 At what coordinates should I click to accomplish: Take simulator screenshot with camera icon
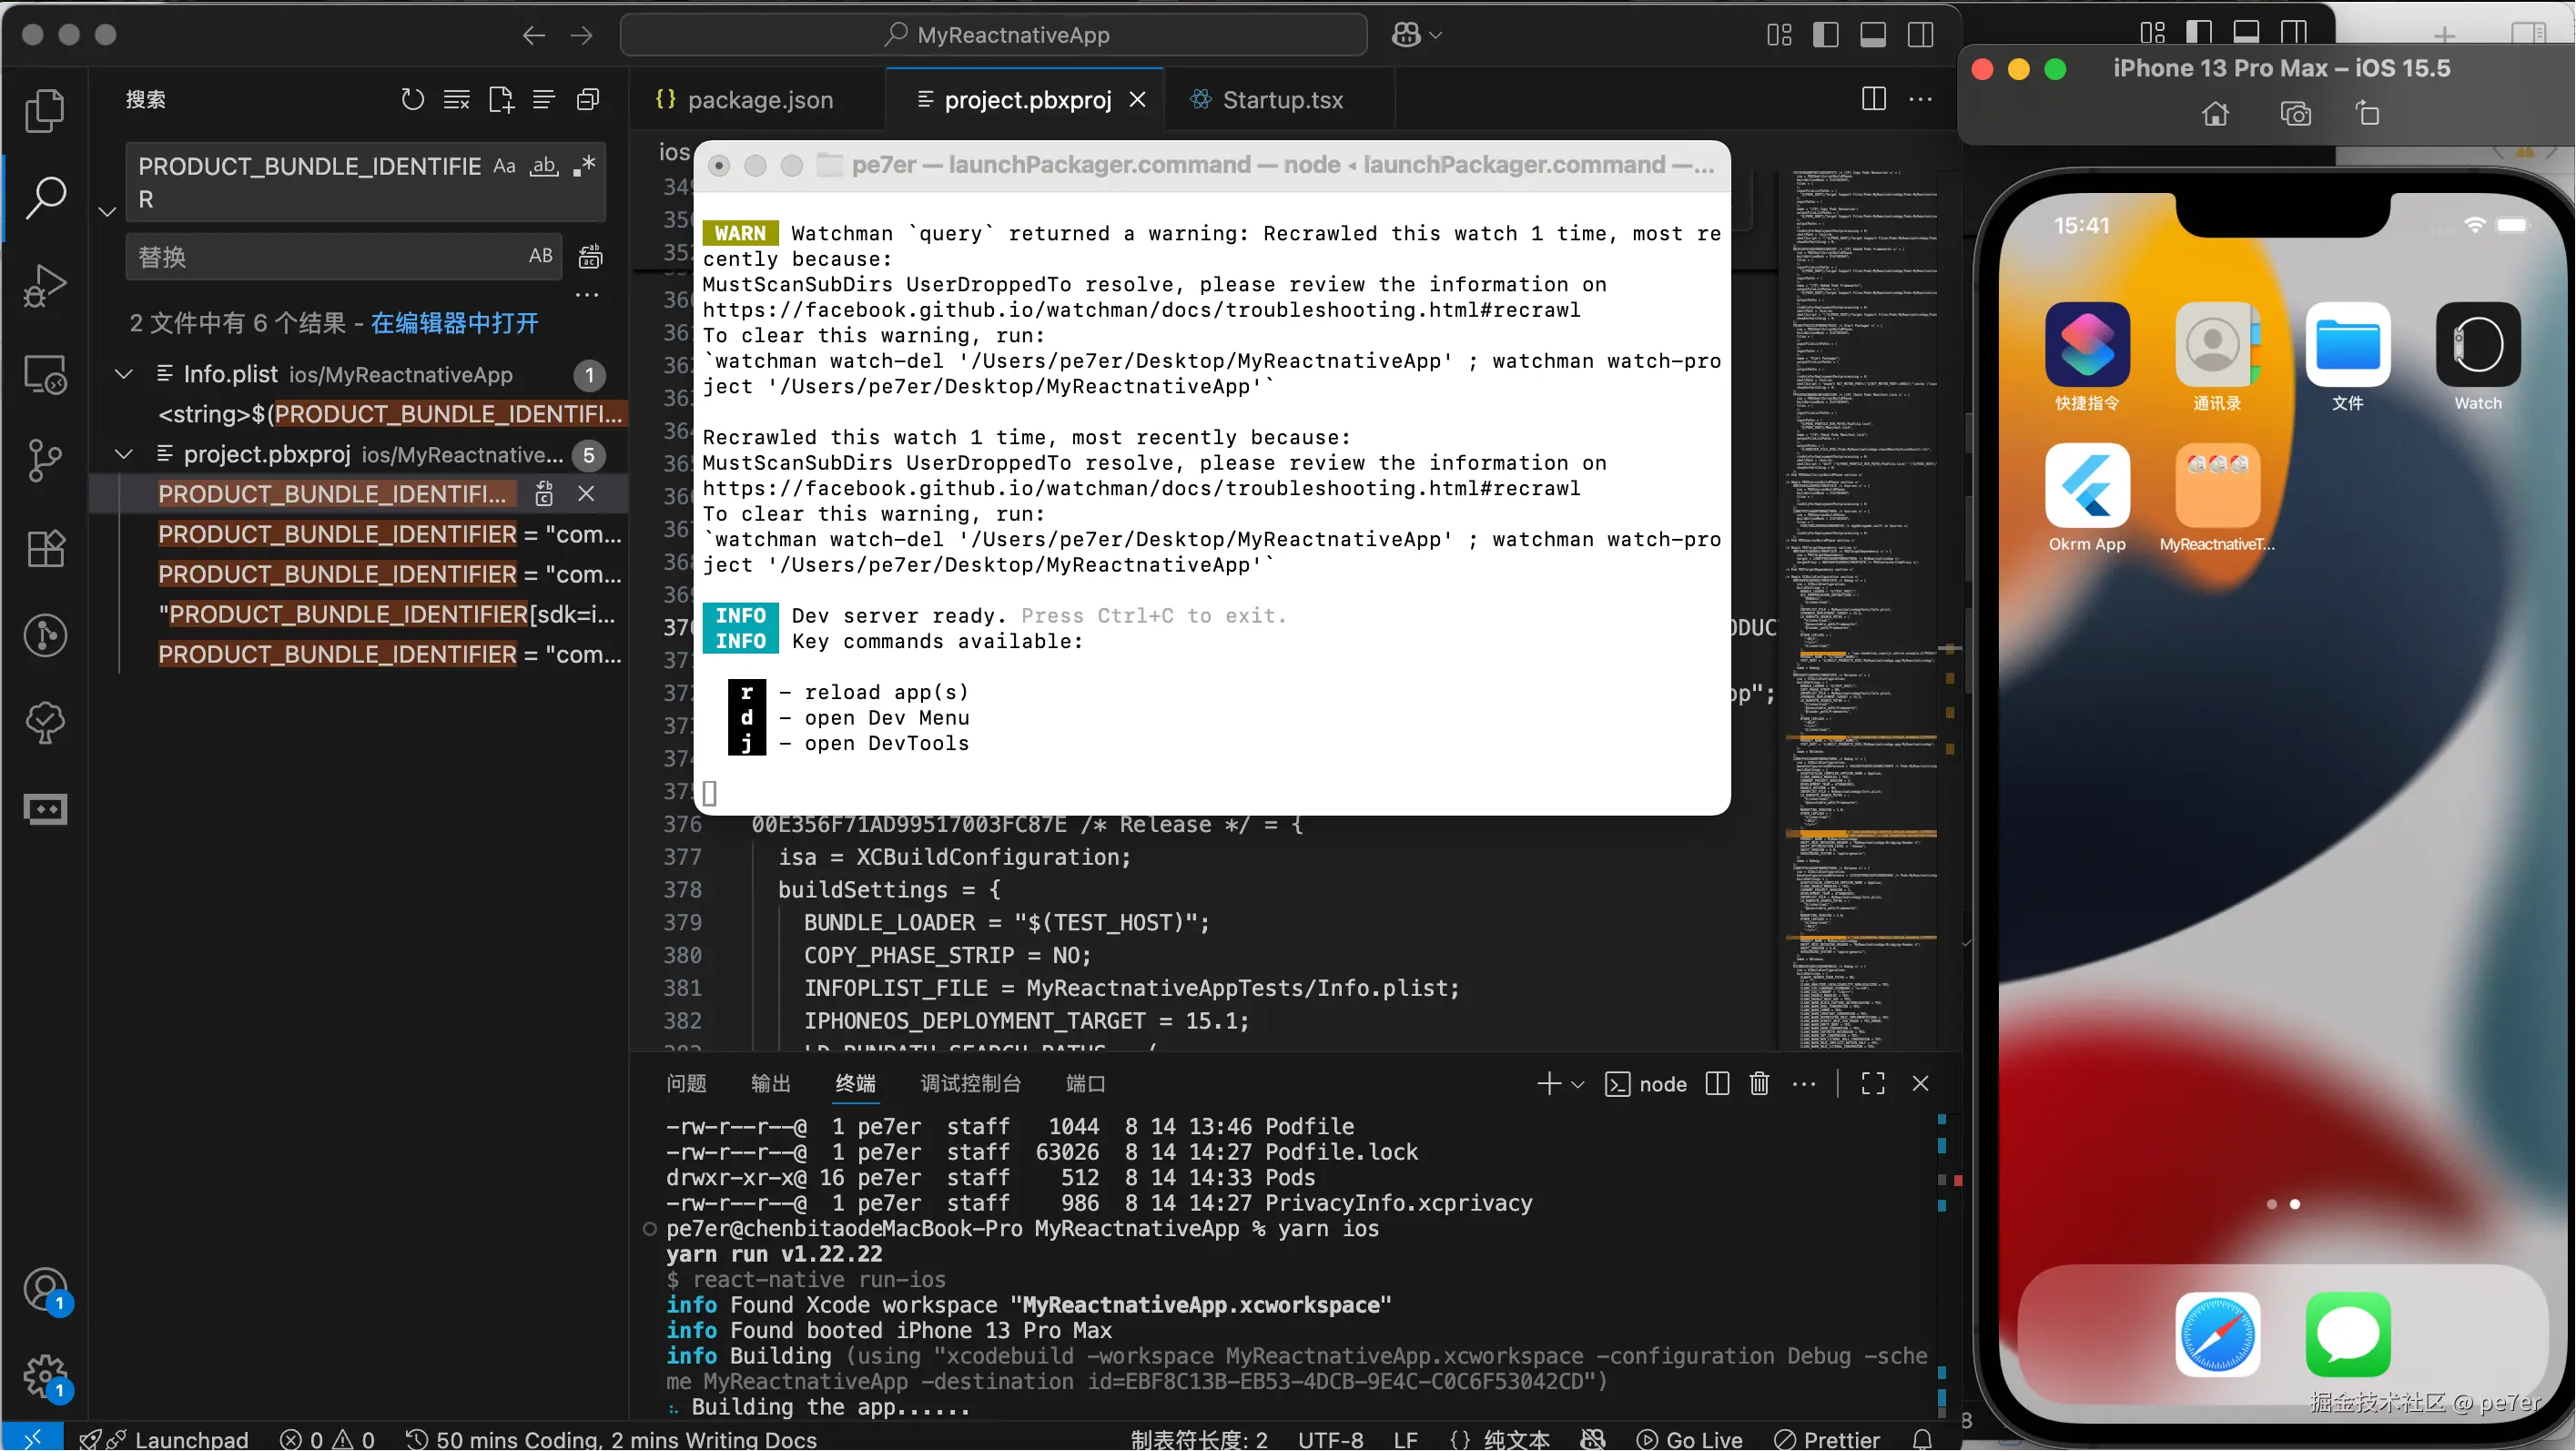[2295, 114]
